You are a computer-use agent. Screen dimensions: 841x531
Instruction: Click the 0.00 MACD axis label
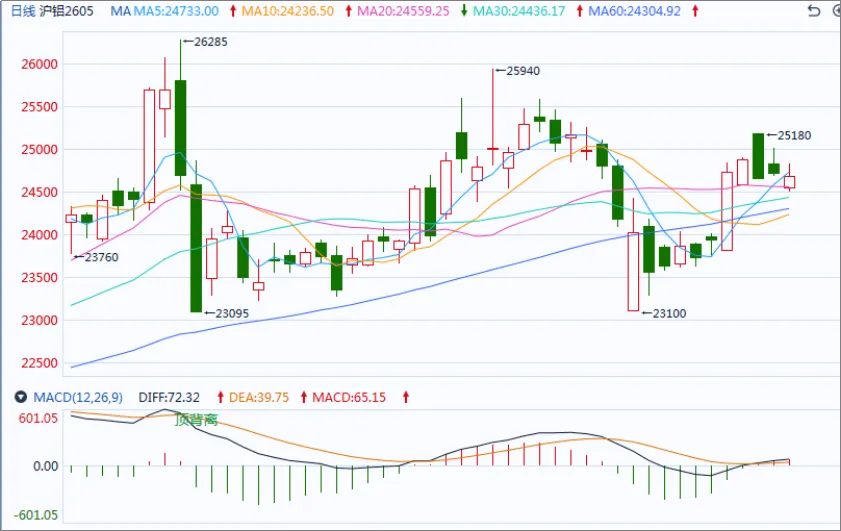point(46,466)
